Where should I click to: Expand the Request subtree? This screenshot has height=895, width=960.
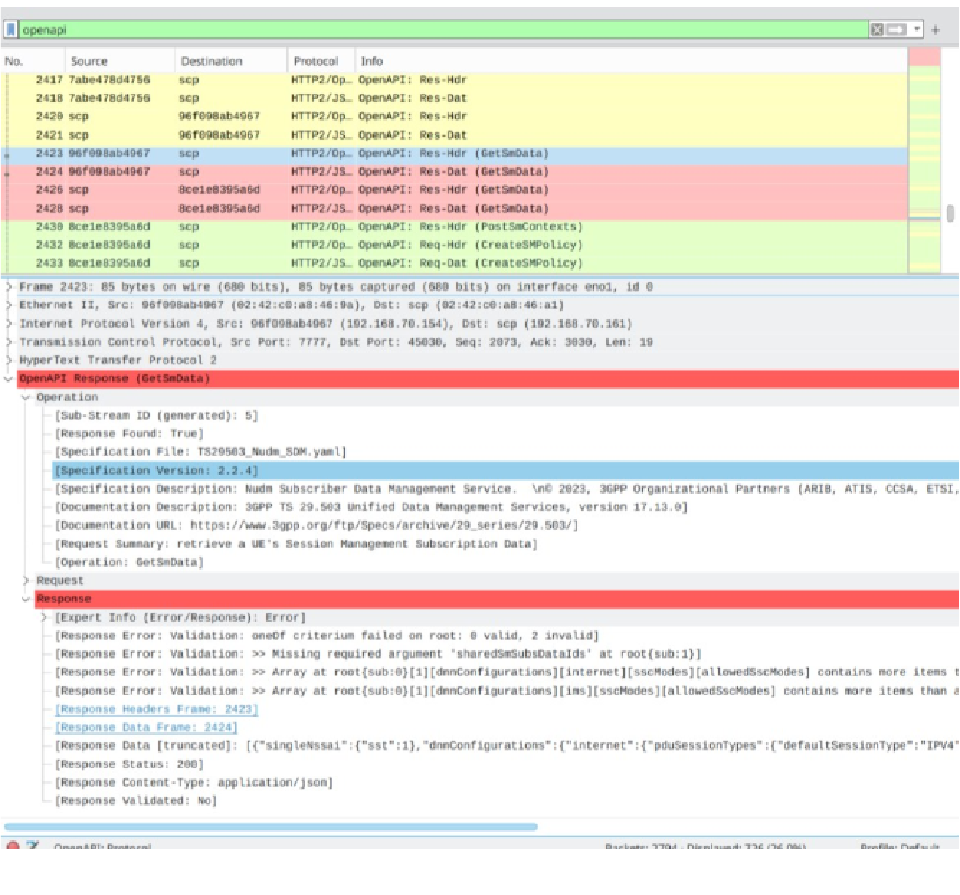click(x=24, y=580)
